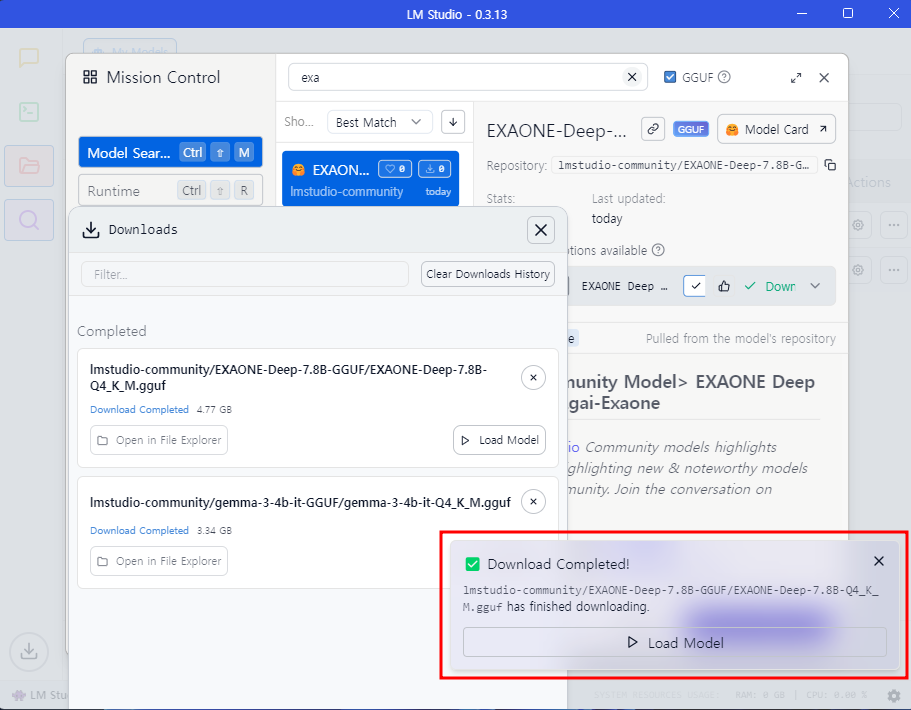The width and height of the screenshot is (911, 710).
Task: Open gemma file in File Explorer
Action: click(159, 561)
